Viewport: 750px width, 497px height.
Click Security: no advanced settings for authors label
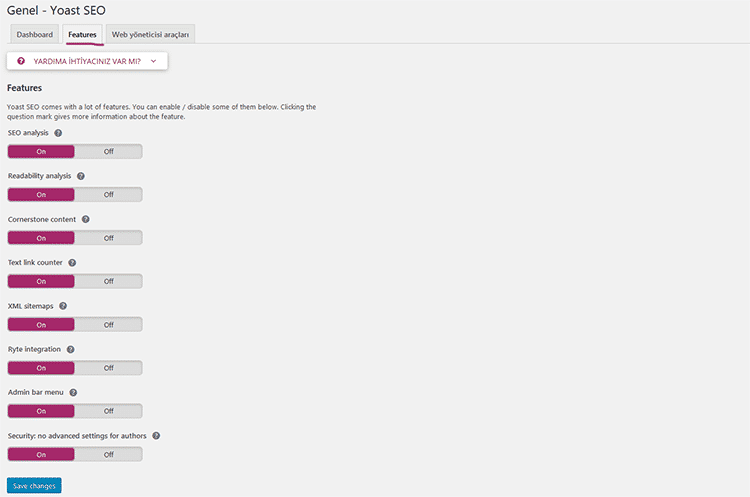(x=77, y=436)
